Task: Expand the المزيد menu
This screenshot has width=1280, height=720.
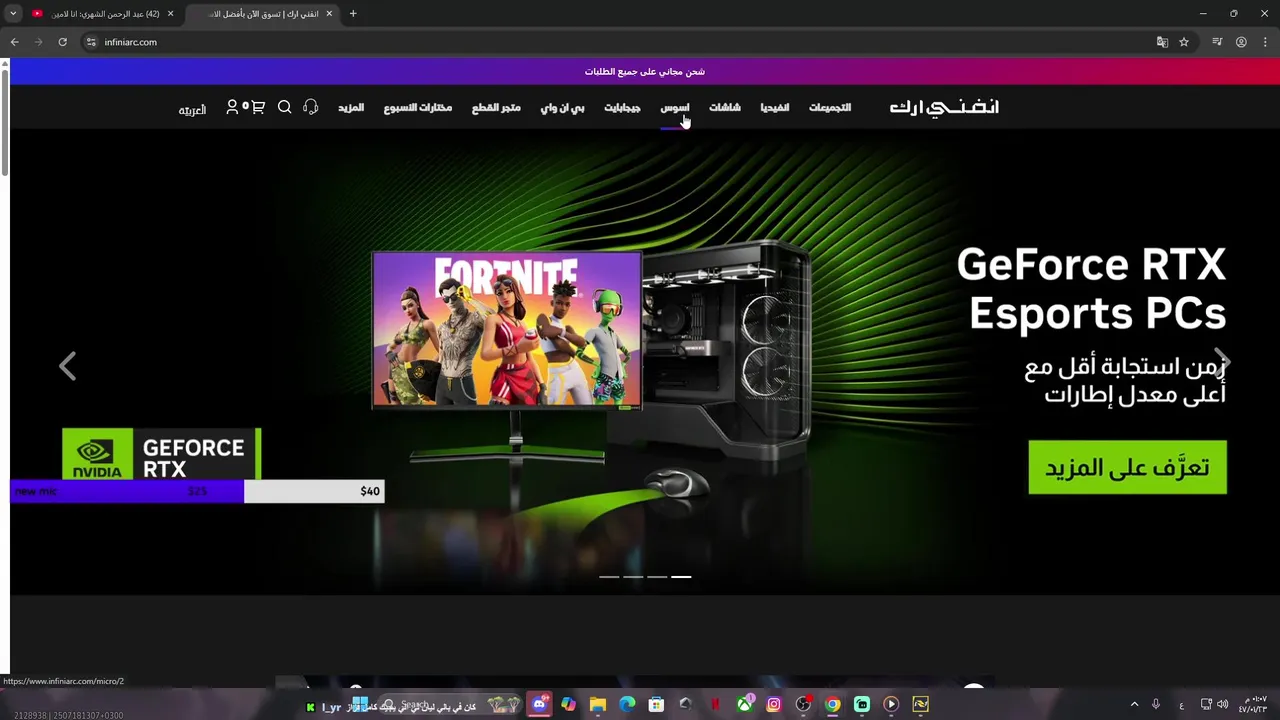Action: 351,107
